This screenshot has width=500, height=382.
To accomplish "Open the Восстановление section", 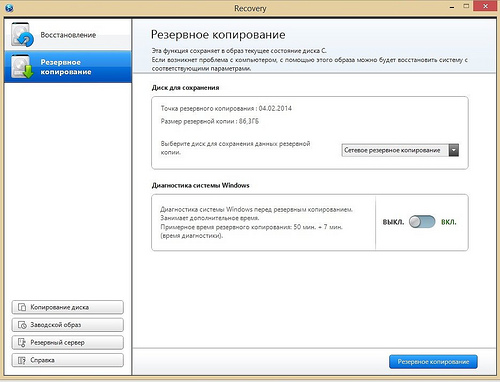I will pyautogui.click(x=68, y=35).
